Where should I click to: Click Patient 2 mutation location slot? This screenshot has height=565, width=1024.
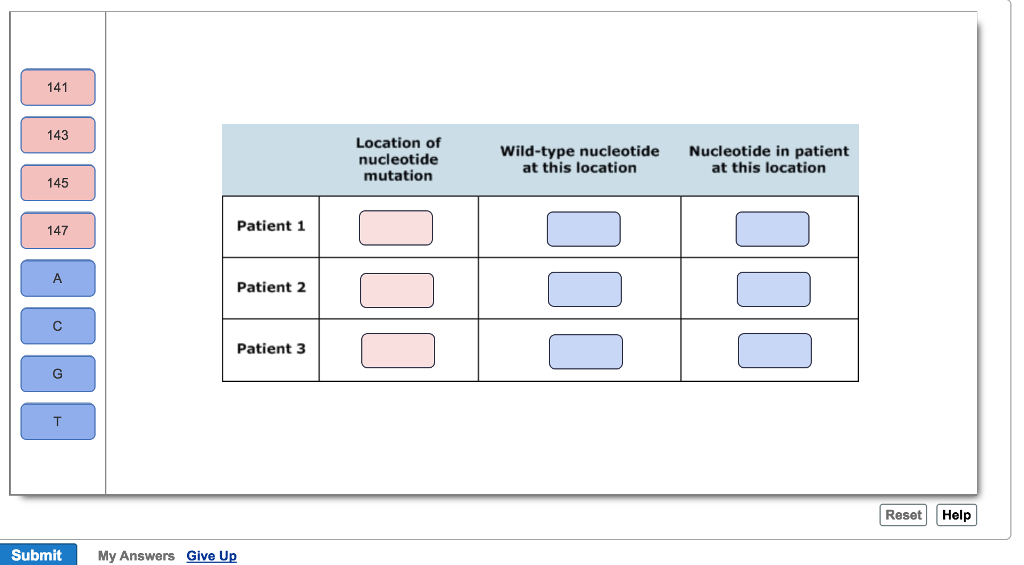[397, 290]
